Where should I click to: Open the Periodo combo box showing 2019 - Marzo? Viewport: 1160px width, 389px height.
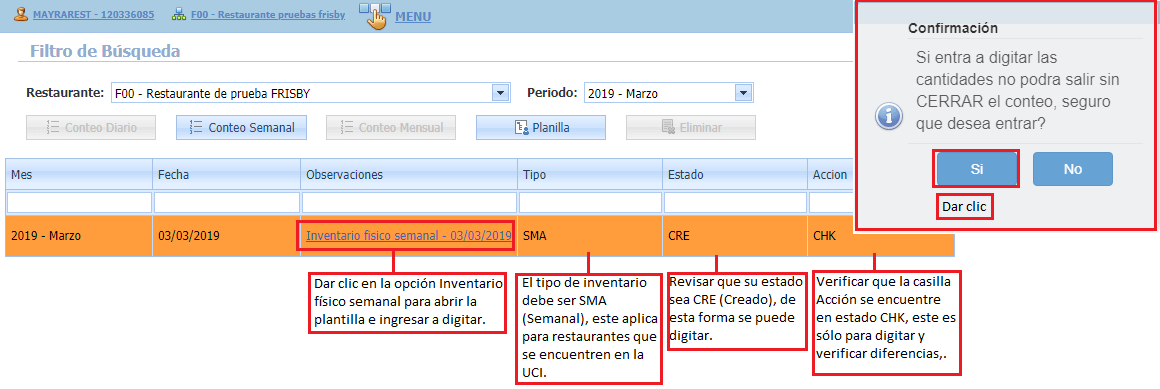(x=668, y=93)
